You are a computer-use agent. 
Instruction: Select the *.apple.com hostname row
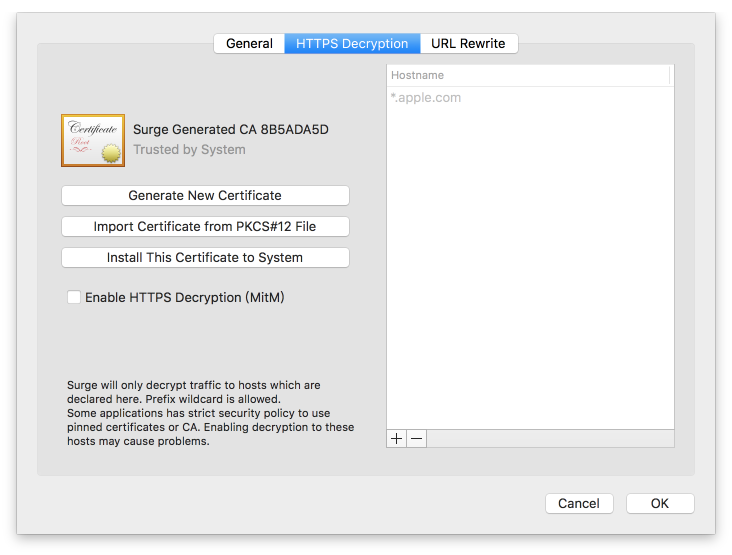click(527, 98)
